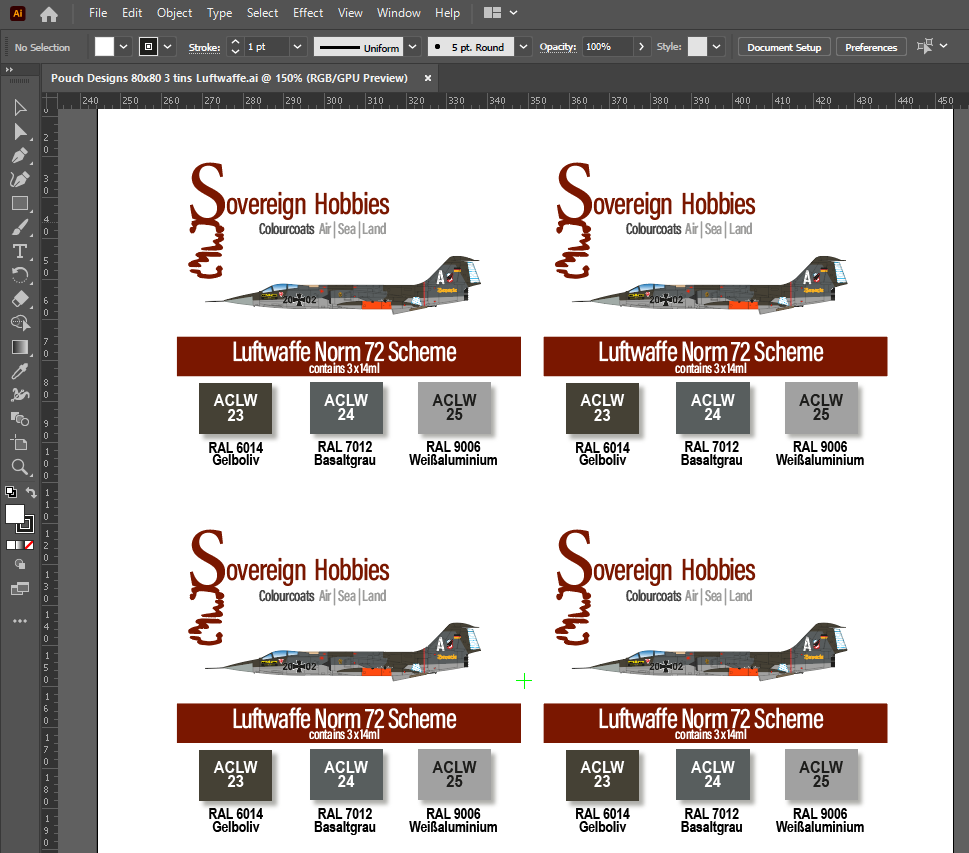969x853 pixels.
Task: Activate the Type tool
Action: point(20,251)
